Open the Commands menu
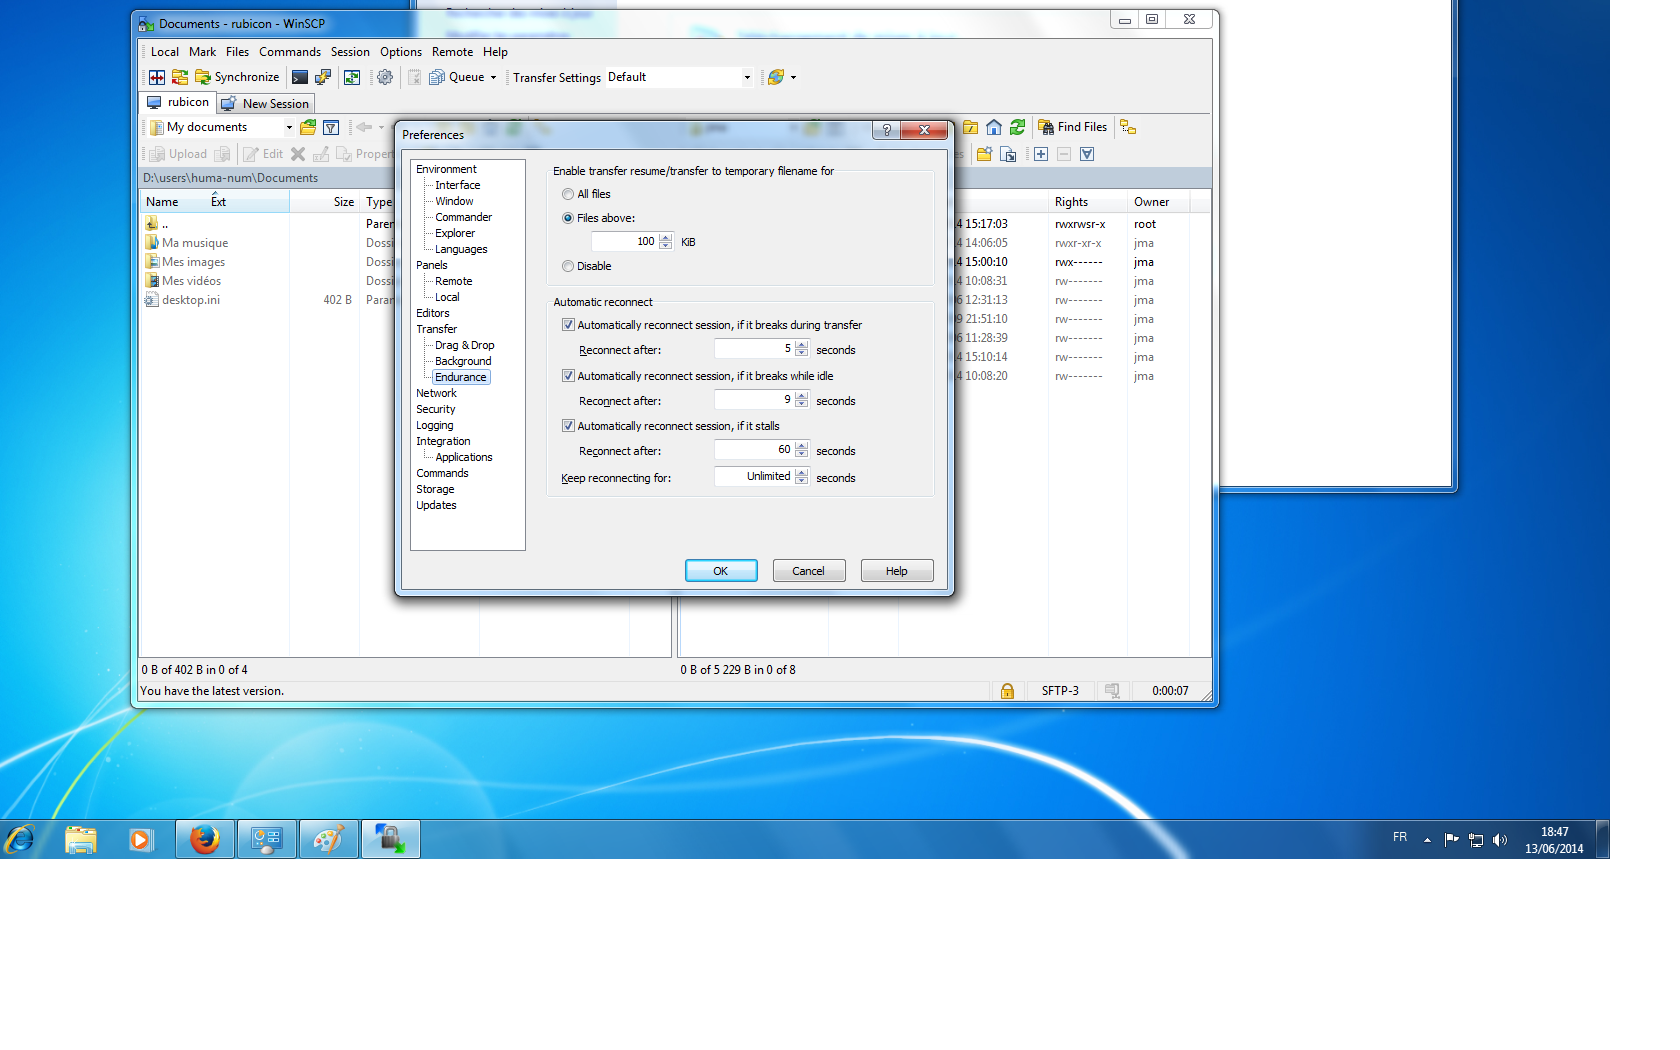Image resolution: width=1680 pixels, height=1050 pixels. click(289, 52)
